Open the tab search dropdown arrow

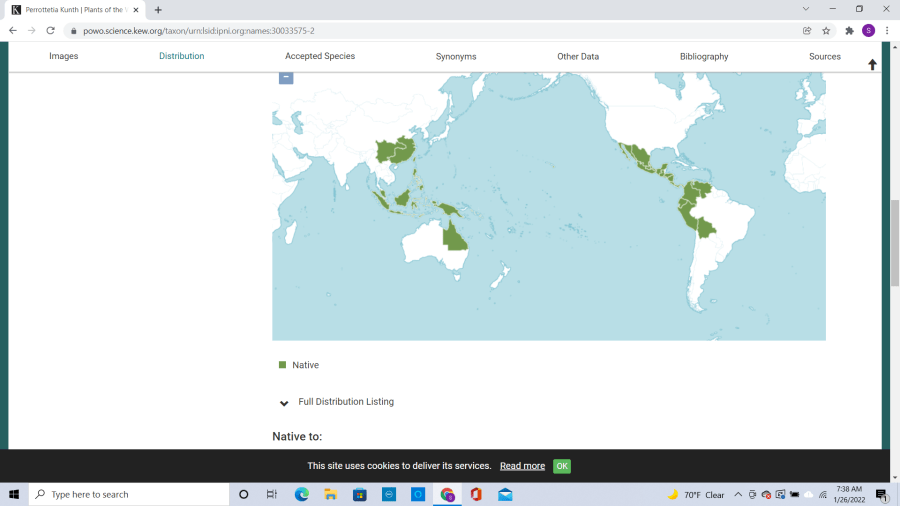click(806, 9)
